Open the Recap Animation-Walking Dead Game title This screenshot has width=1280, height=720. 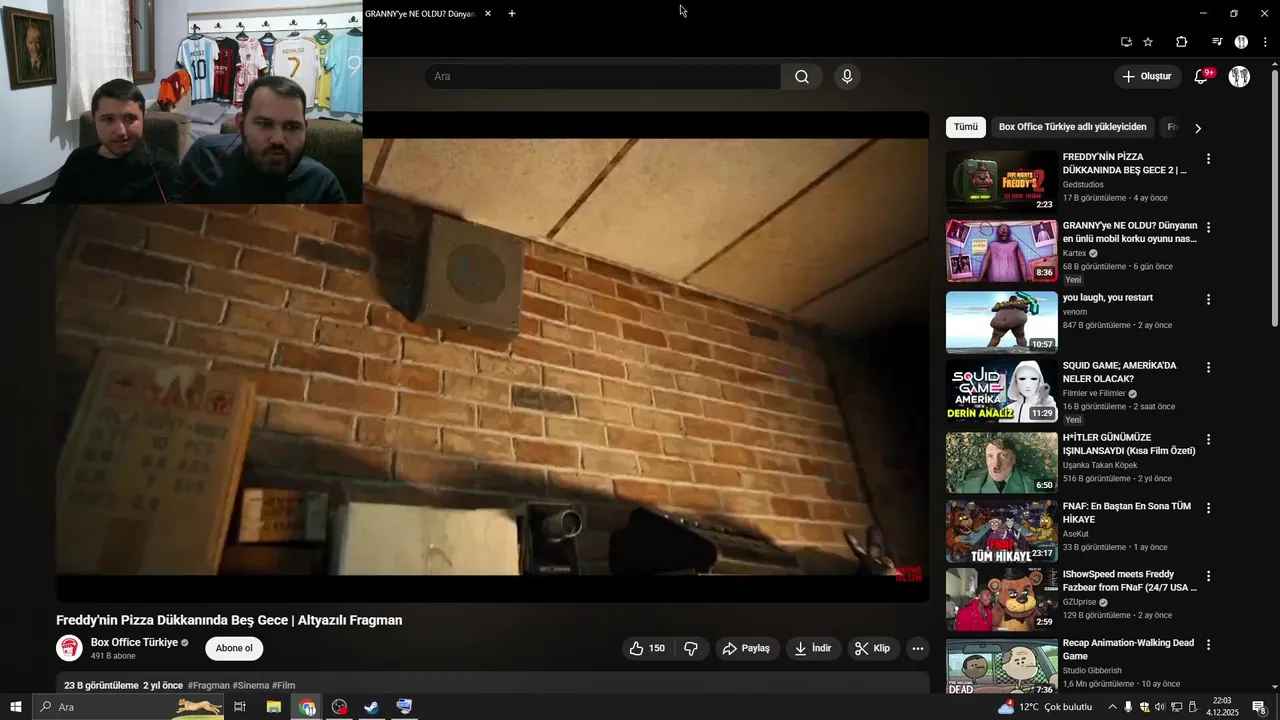click(x=1128, y=650)
